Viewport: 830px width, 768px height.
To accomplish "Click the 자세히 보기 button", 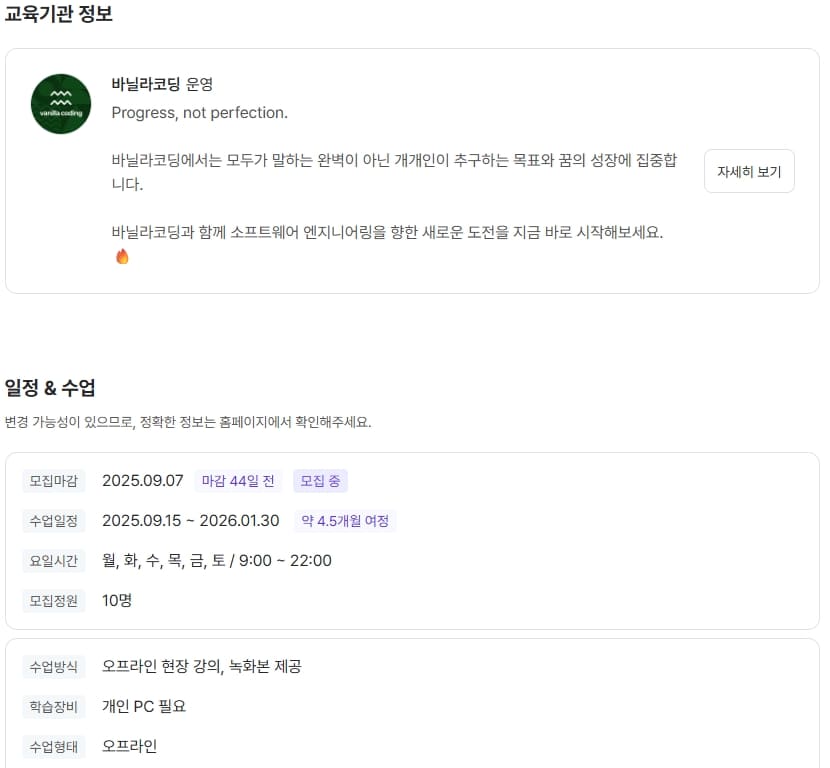I will pos(749,171).
